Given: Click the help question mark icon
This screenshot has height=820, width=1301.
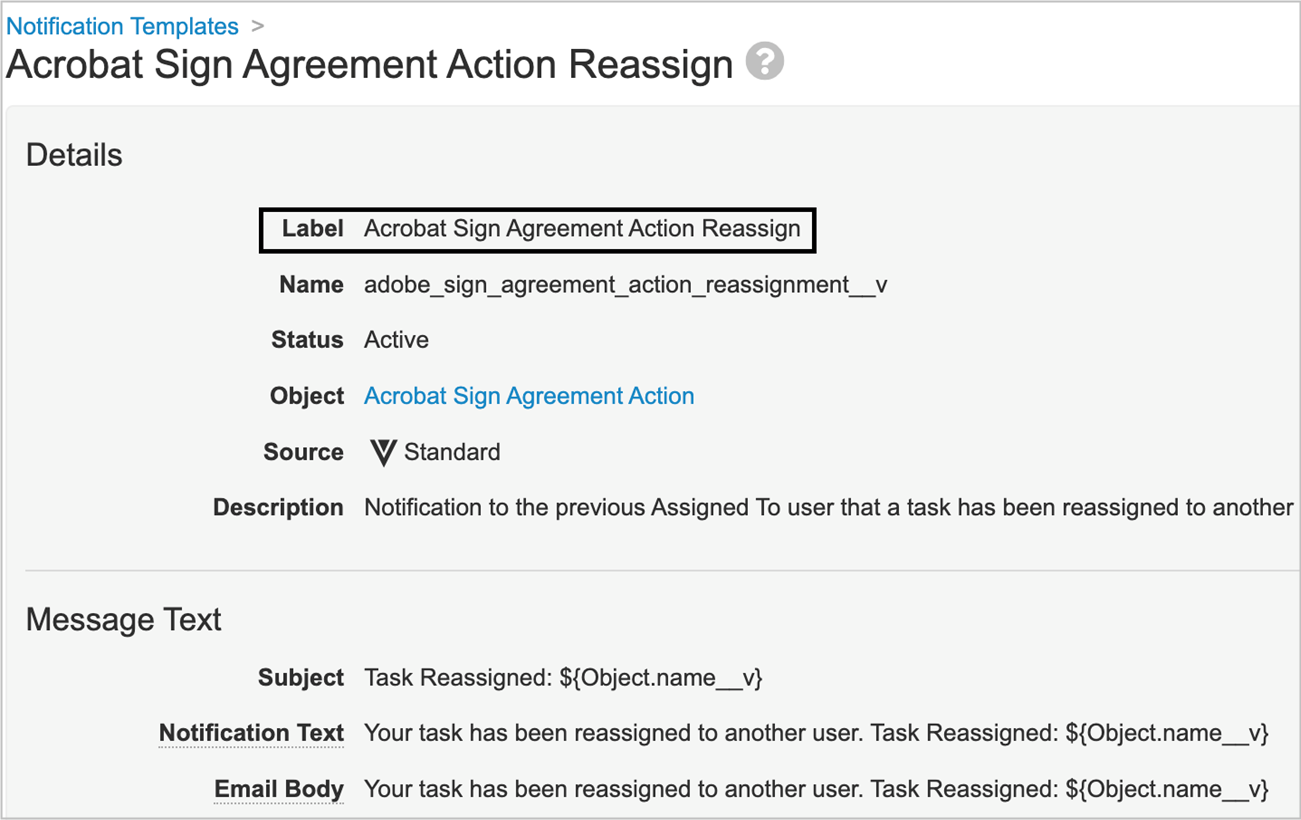Looking at the screenshot, I should tap(765, 62).
